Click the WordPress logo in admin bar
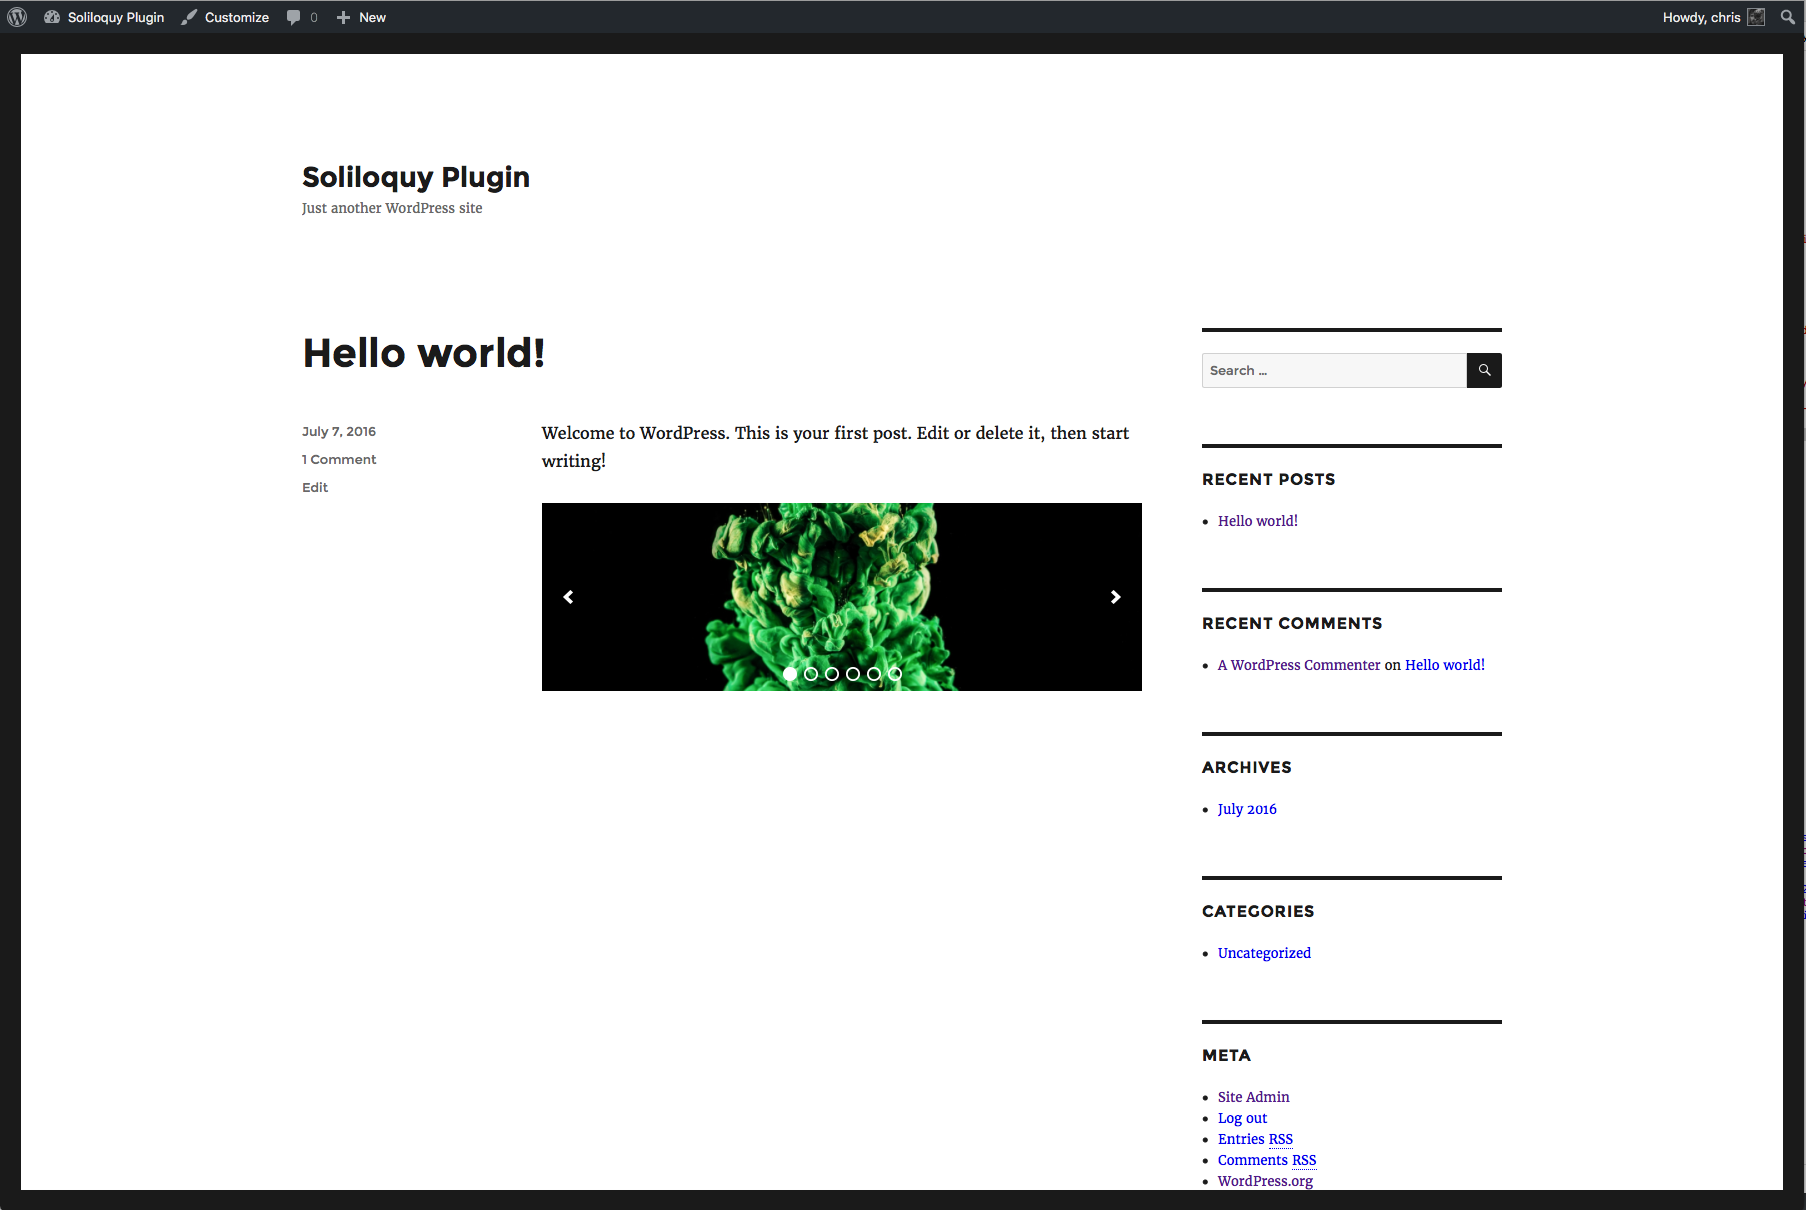This screenshot has height=1210, width=1806. (17, 17)
